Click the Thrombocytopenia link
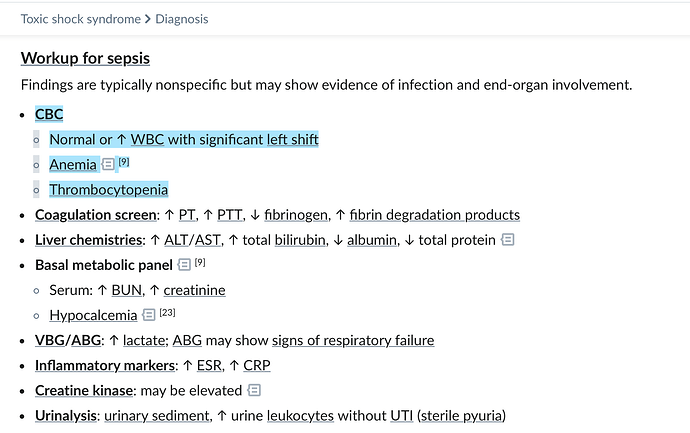690x433 pixels. (x=108, y=190)
